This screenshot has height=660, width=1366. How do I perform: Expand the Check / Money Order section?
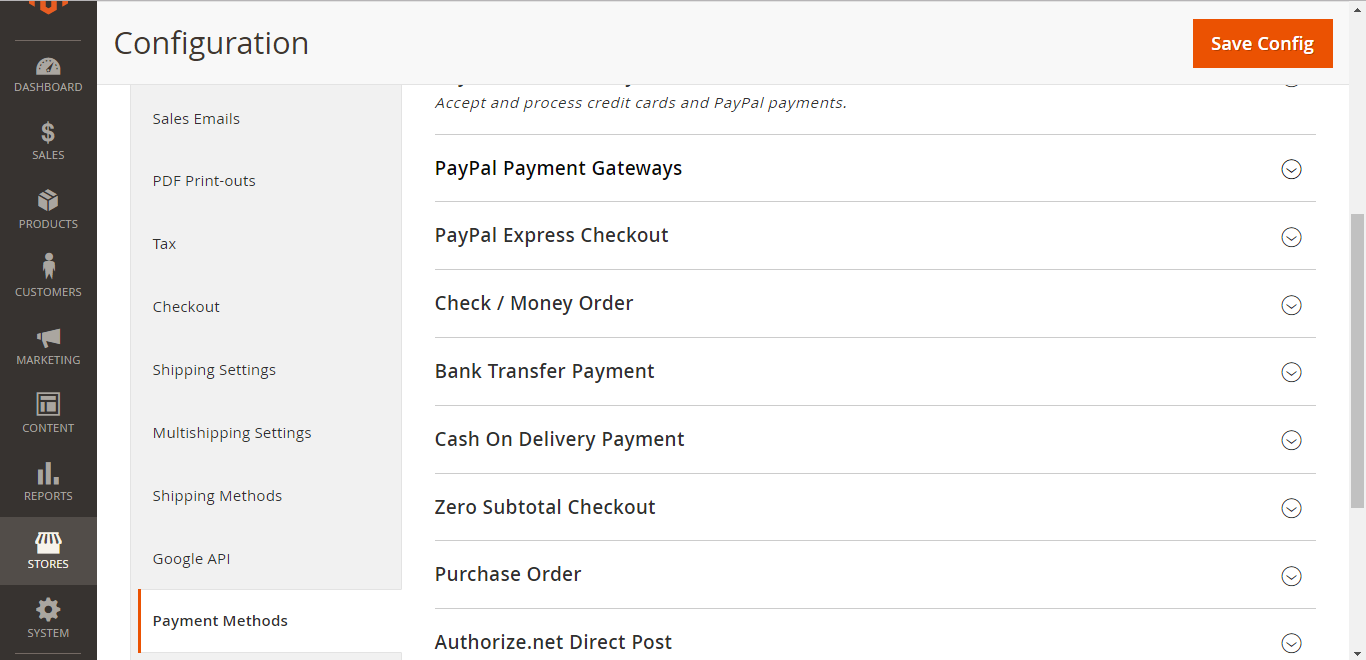pyautogui.click(x=875, y=304)
